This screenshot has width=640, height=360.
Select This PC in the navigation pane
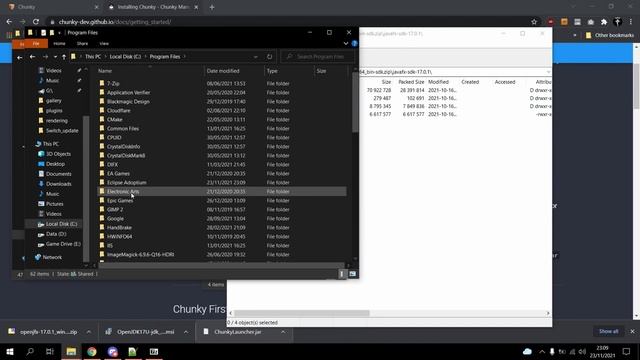click(x=51, y=144)
